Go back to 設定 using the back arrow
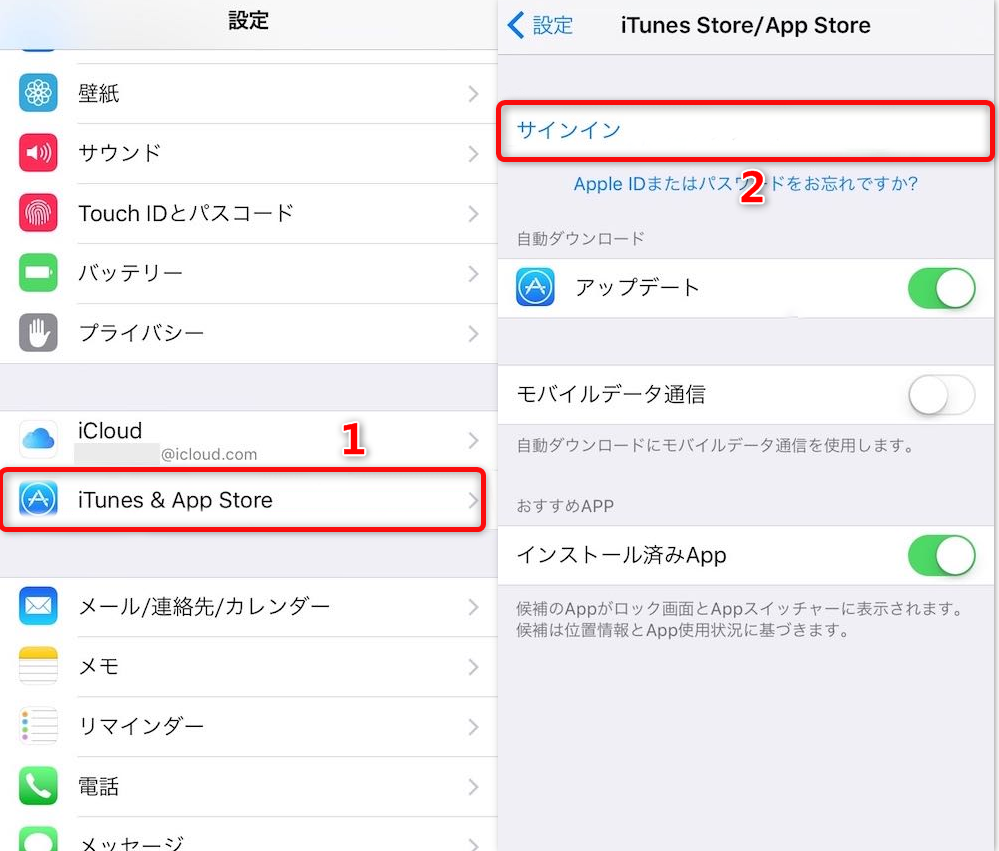The width and height of the screenshot is (999, 851). click(540, 25)
